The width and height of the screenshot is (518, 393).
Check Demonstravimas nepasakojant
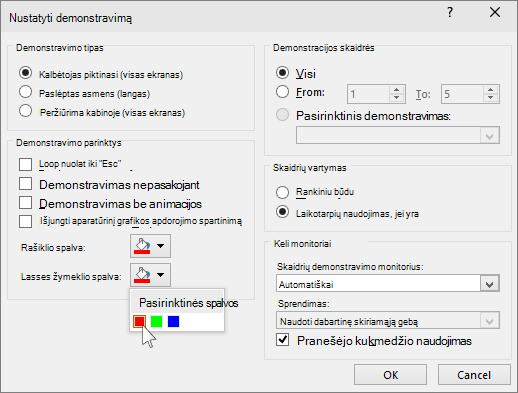[26, 184]
